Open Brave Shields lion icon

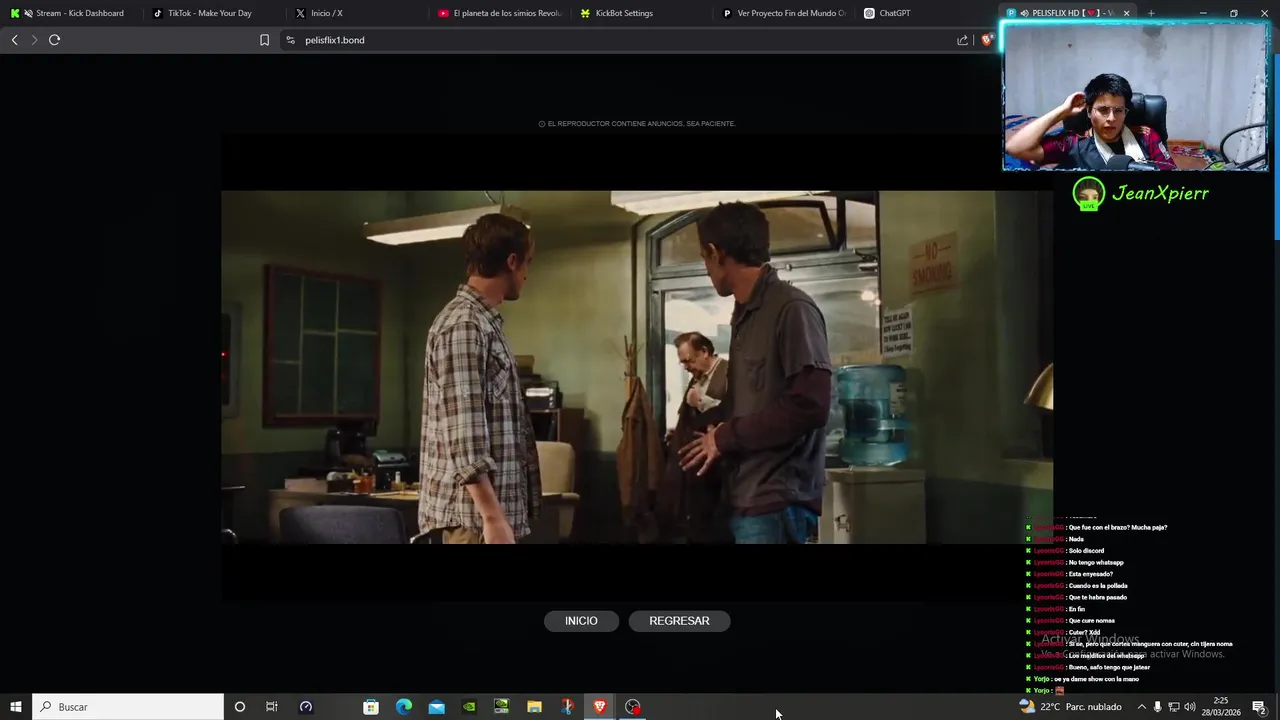pyautogui.click(x=987, y=40)
